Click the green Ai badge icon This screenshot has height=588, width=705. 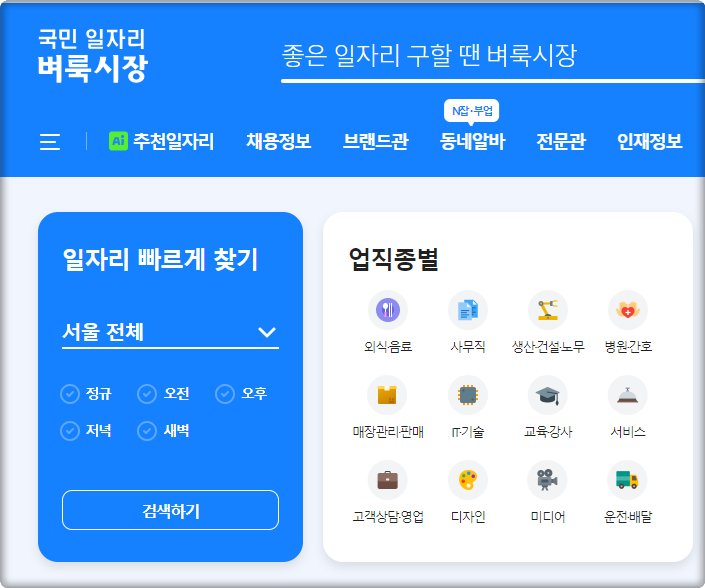coord(118,141)
